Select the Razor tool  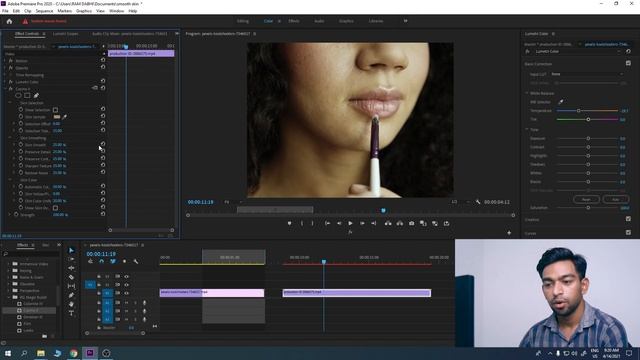pyautogui.click(x=71, y=277)
